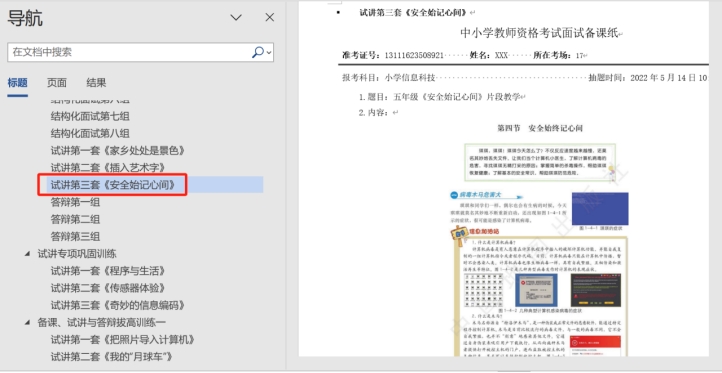Jump to heading 答辩第三组

76,237
